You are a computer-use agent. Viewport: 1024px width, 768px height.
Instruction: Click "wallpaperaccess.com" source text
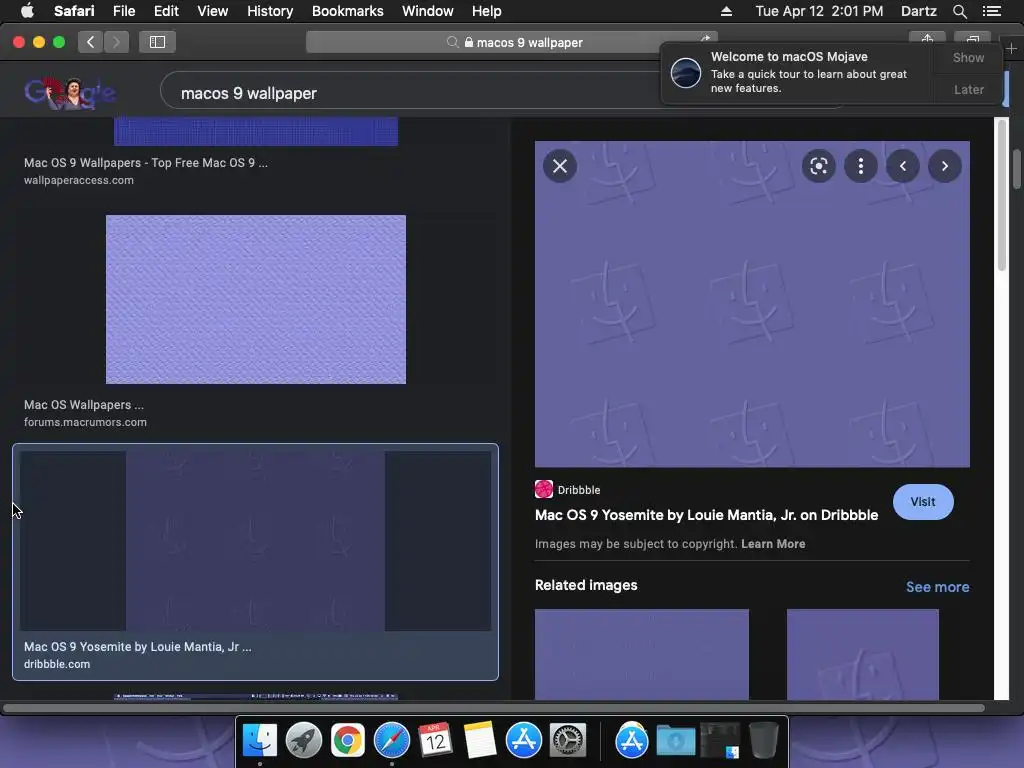pos(78,180)
